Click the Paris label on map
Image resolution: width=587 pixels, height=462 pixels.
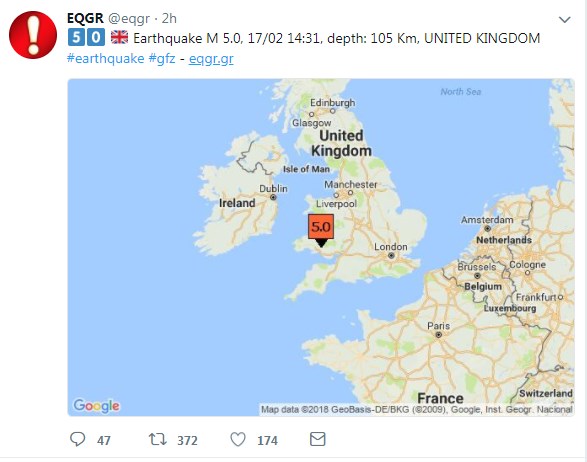tap(438, 326)
